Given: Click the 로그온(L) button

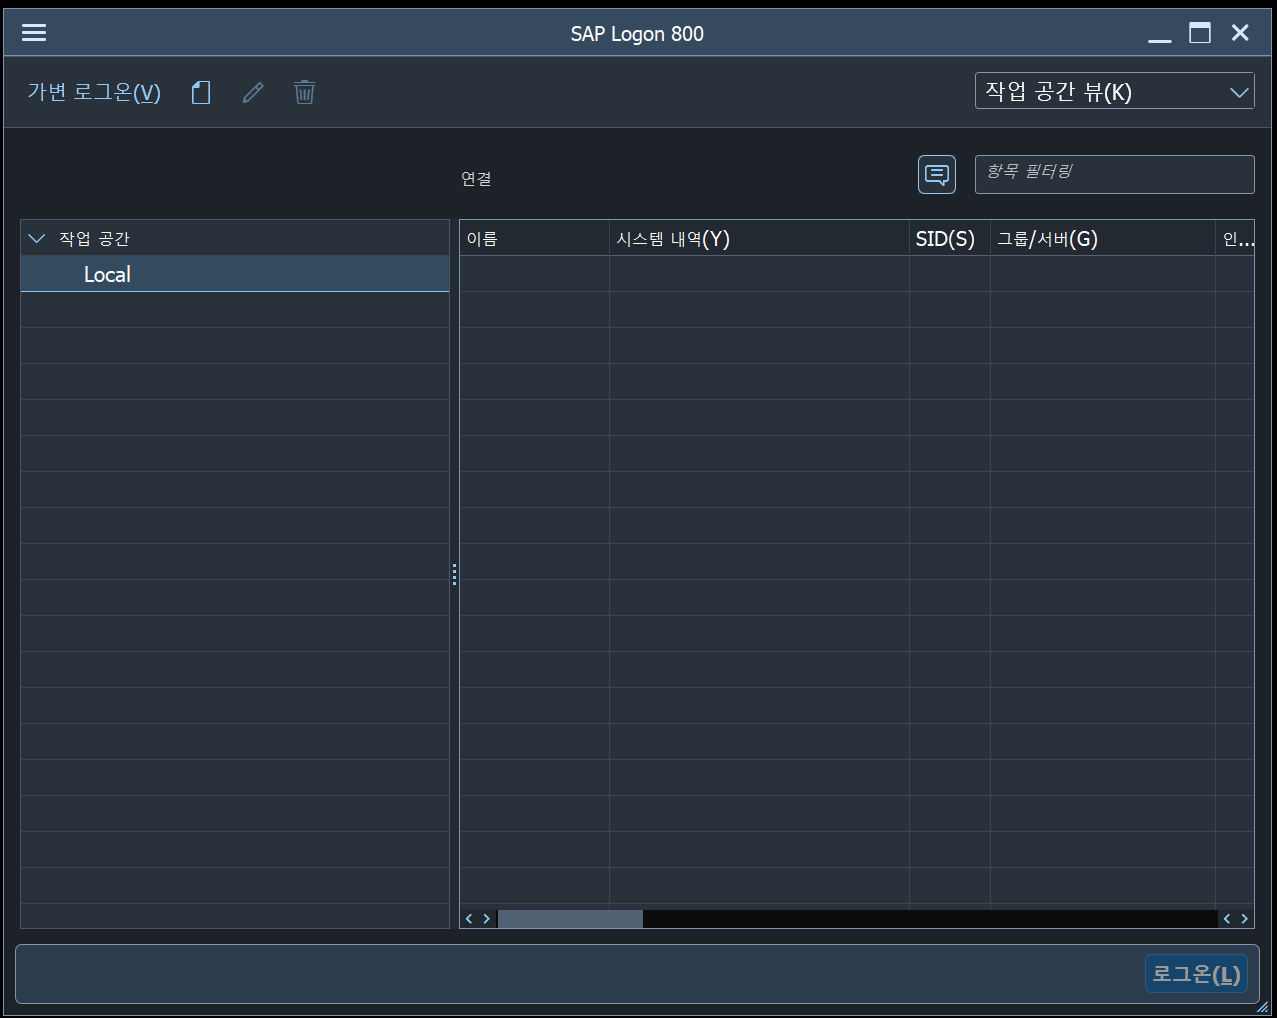Looking at the screenshot, I should pyautogui.click(x=1196, y=974).
